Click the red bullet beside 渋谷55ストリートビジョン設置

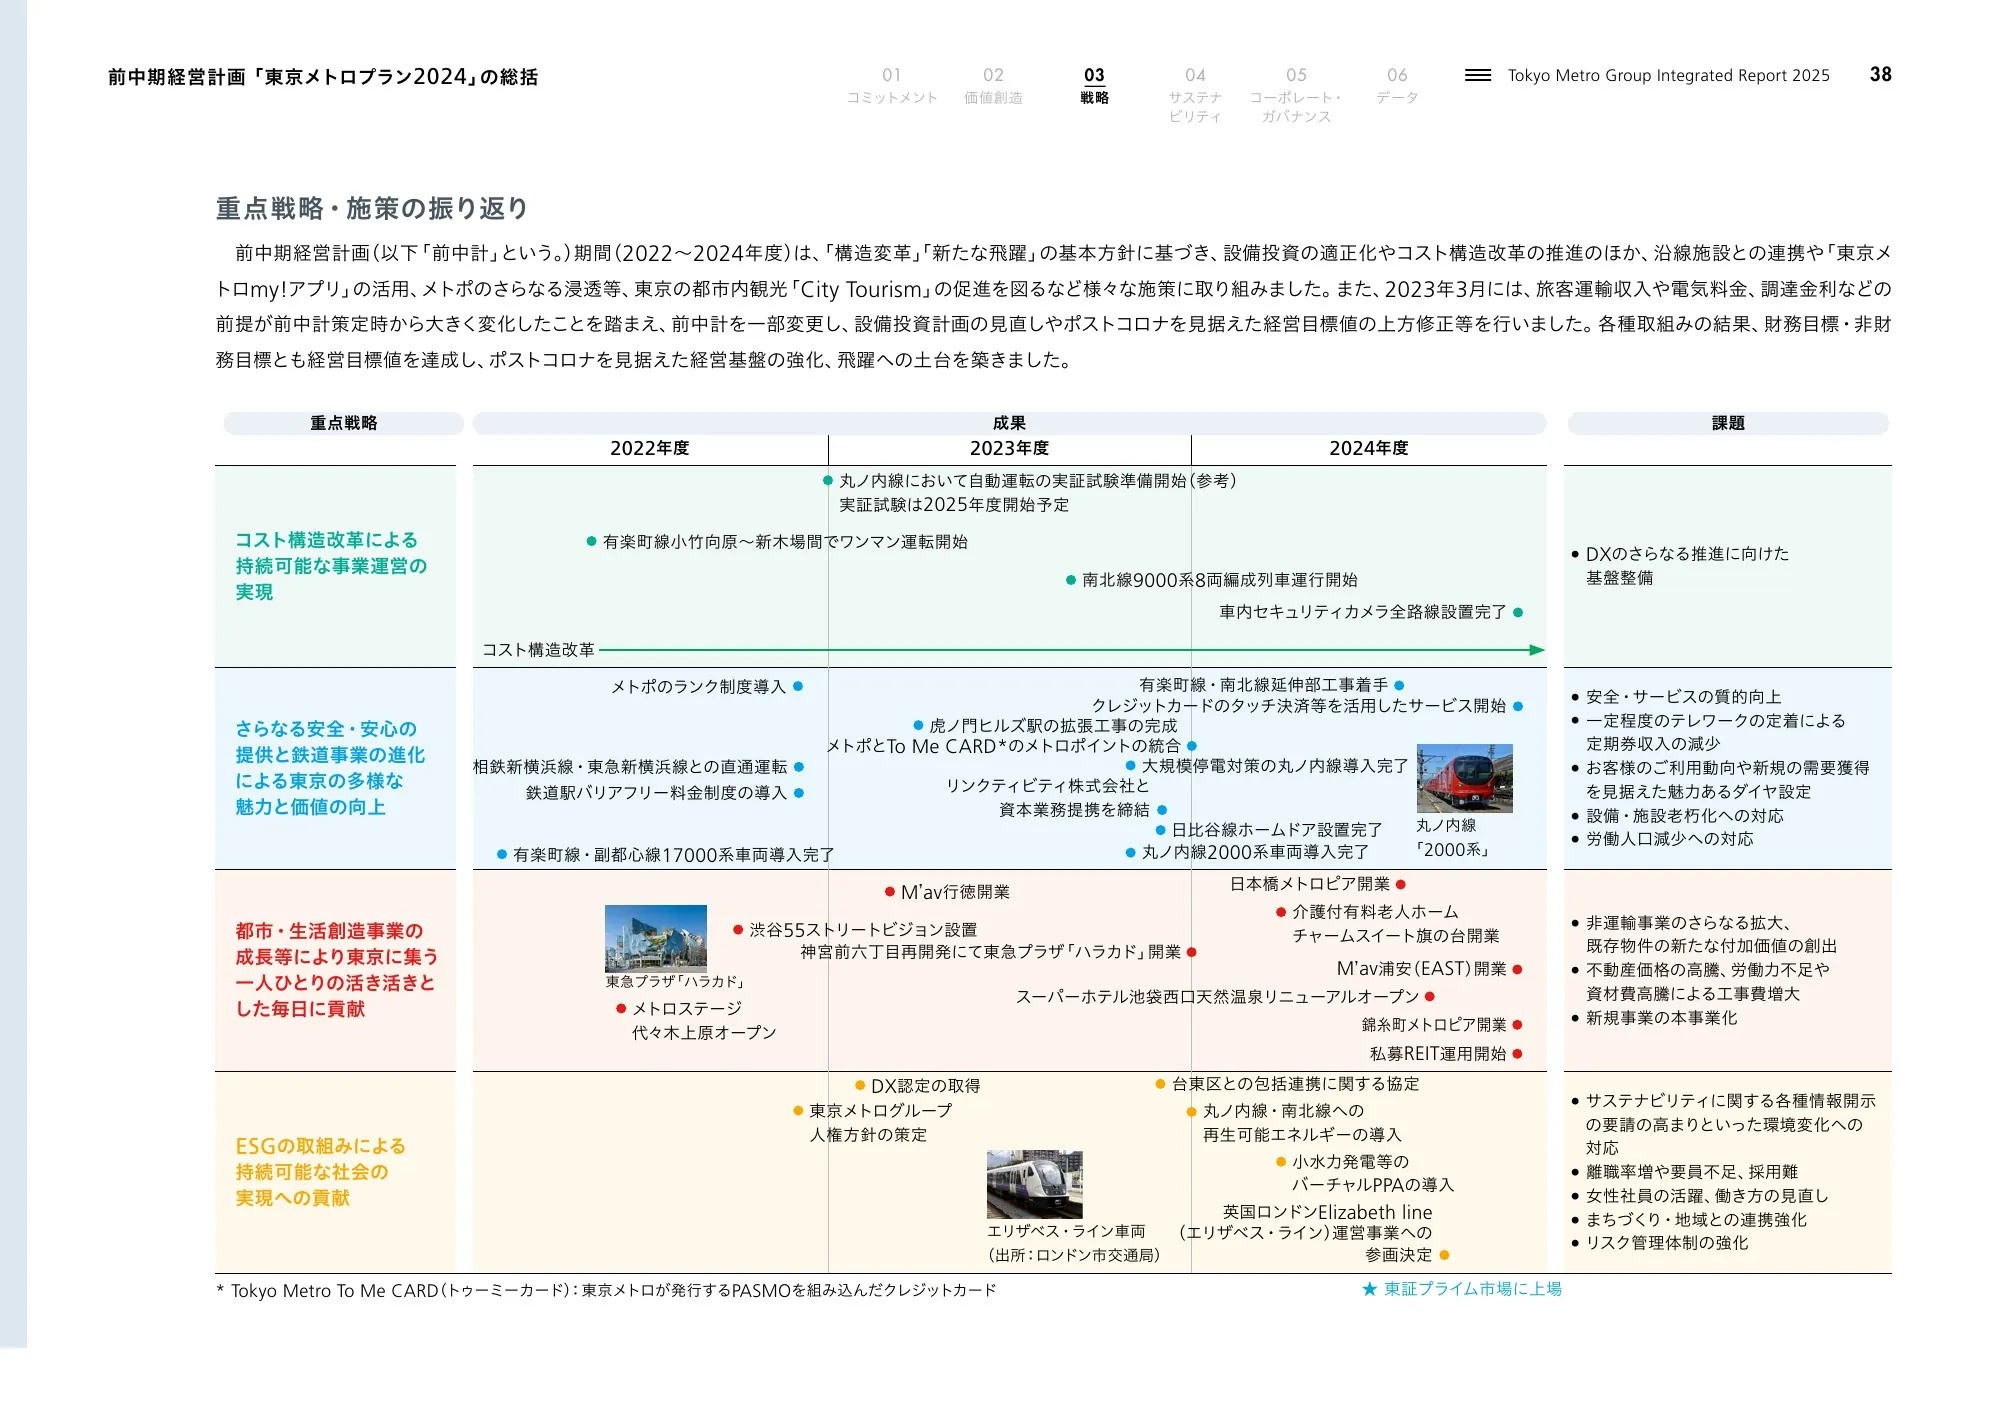pyautogui.click(x=738, y=929)
